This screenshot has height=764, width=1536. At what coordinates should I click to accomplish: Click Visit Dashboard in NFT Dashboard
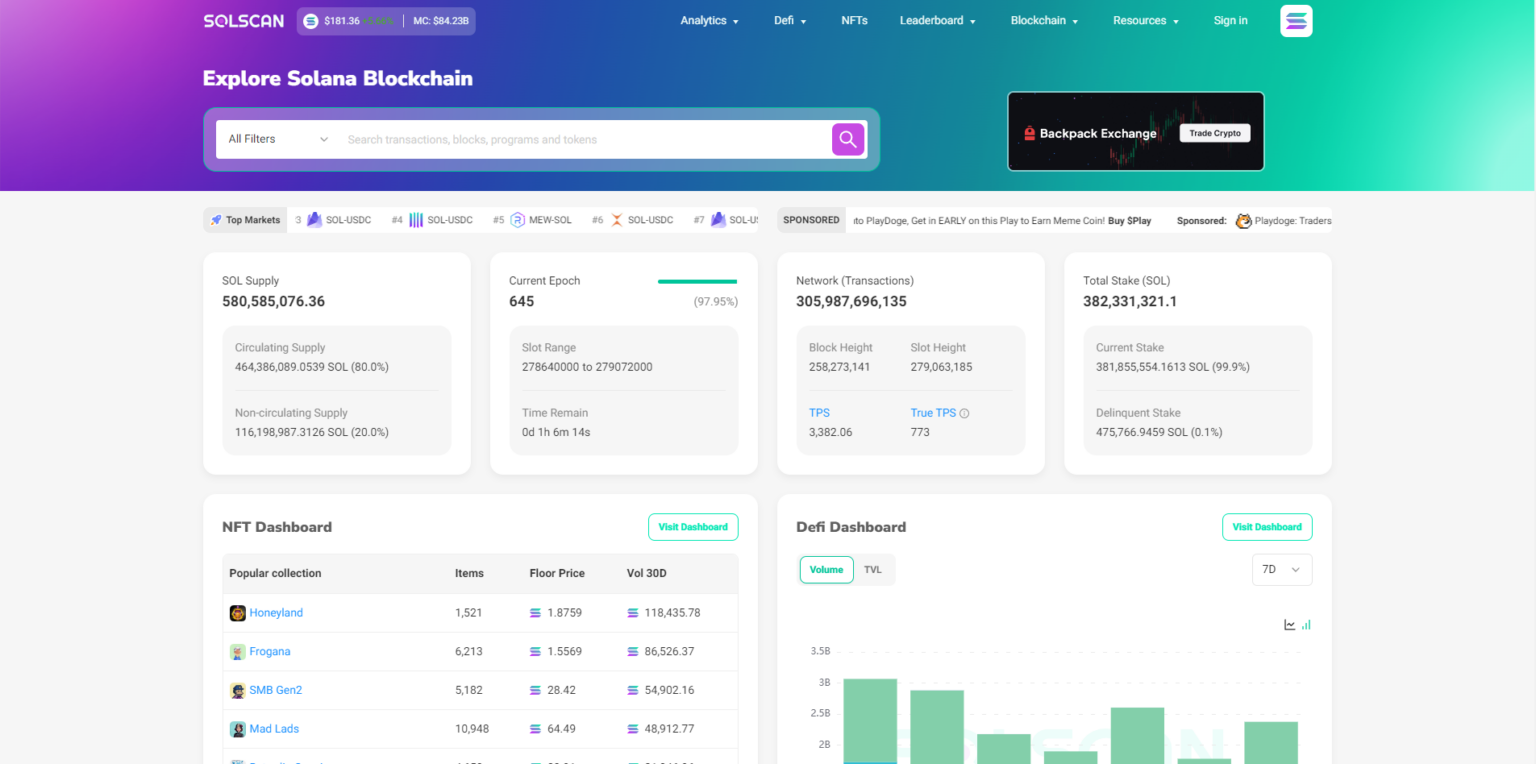(x=693, y=527)
